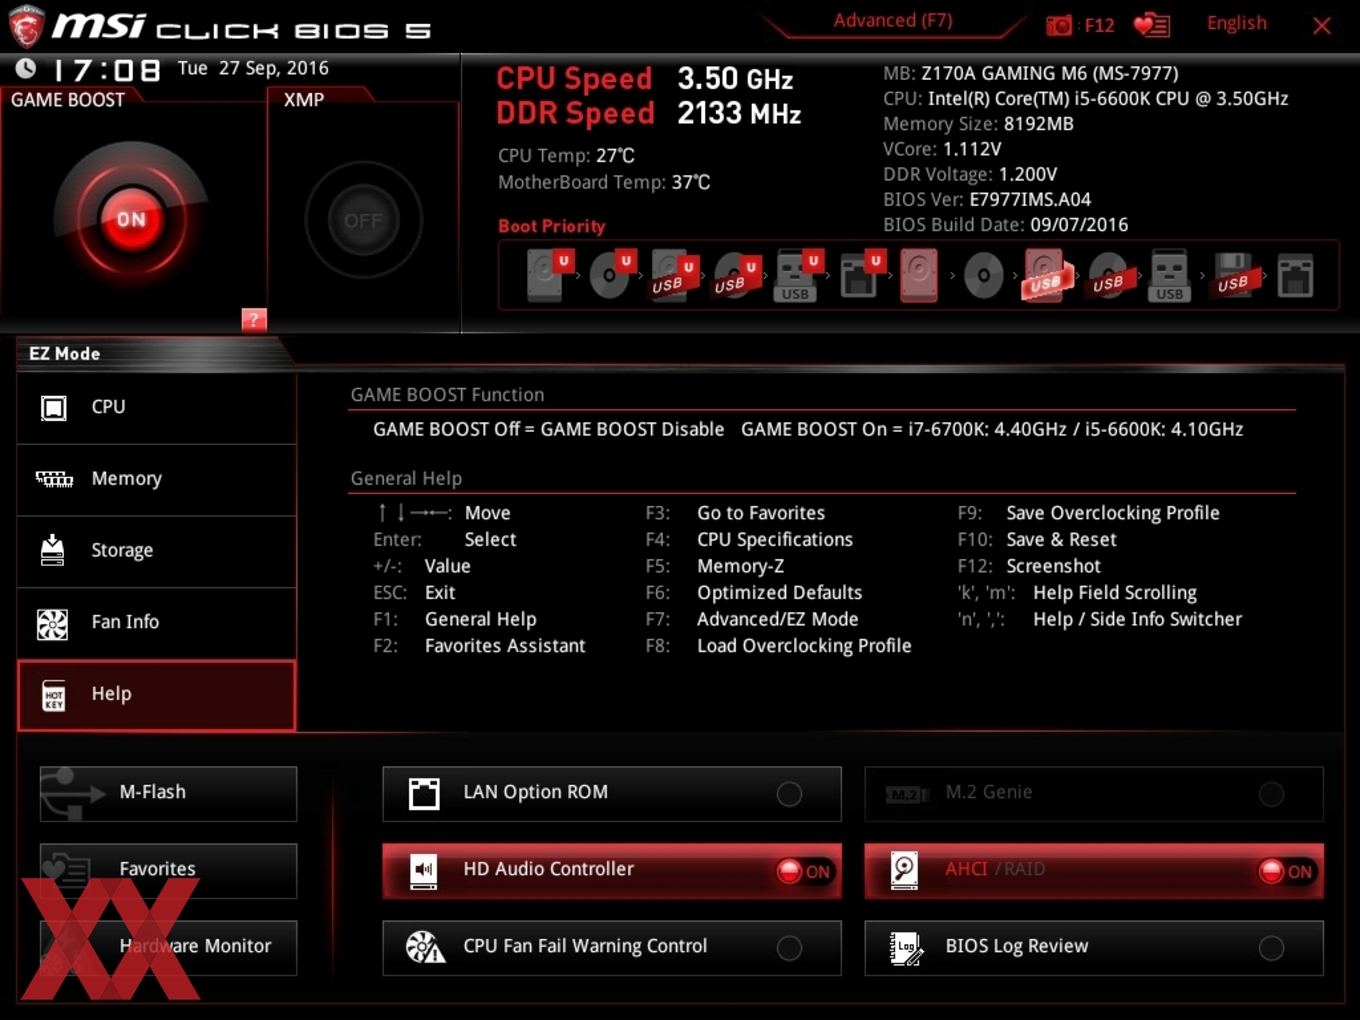Click the F5 Memory-Z help line
This screenshot has height=1020, width=1360.
715,566
